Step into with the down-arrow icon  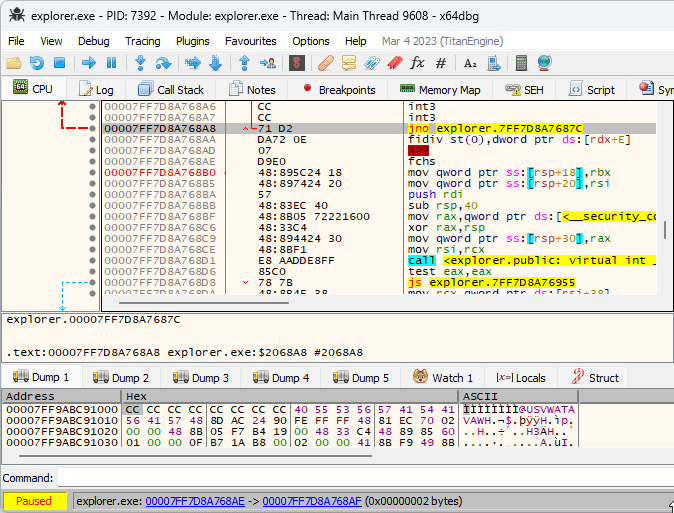[x=140, y=63]
